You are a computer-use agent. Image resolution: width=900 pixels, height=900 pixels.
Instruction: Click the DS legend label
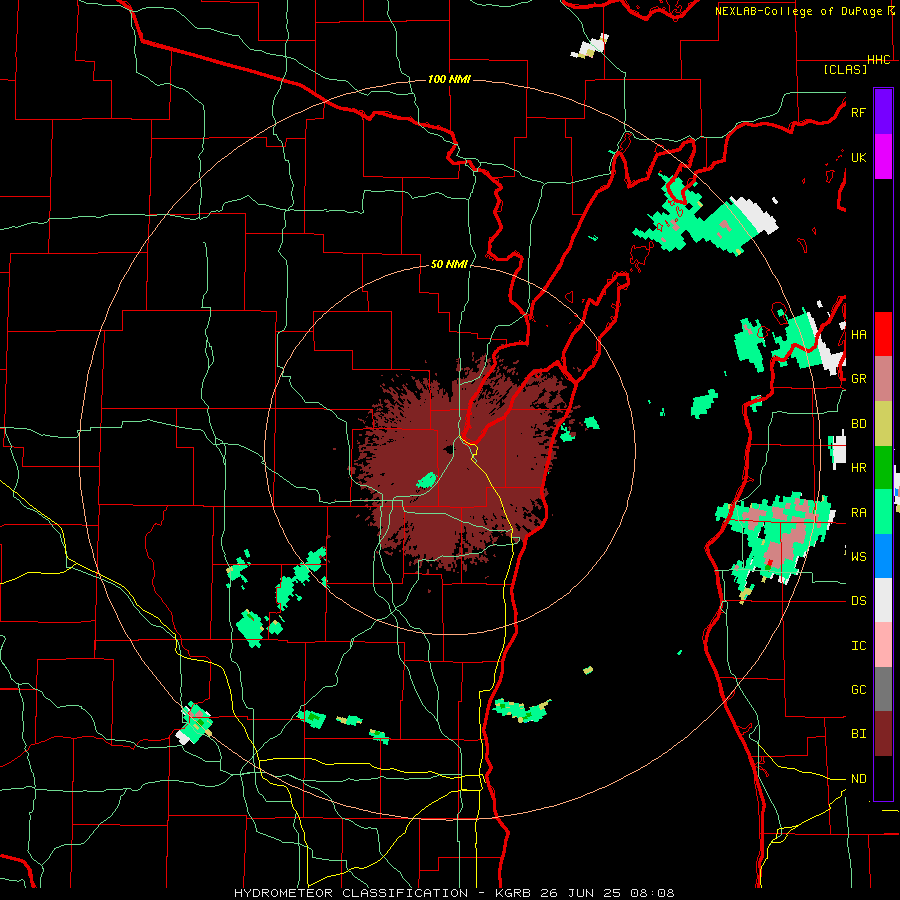[x=858, y=601]
